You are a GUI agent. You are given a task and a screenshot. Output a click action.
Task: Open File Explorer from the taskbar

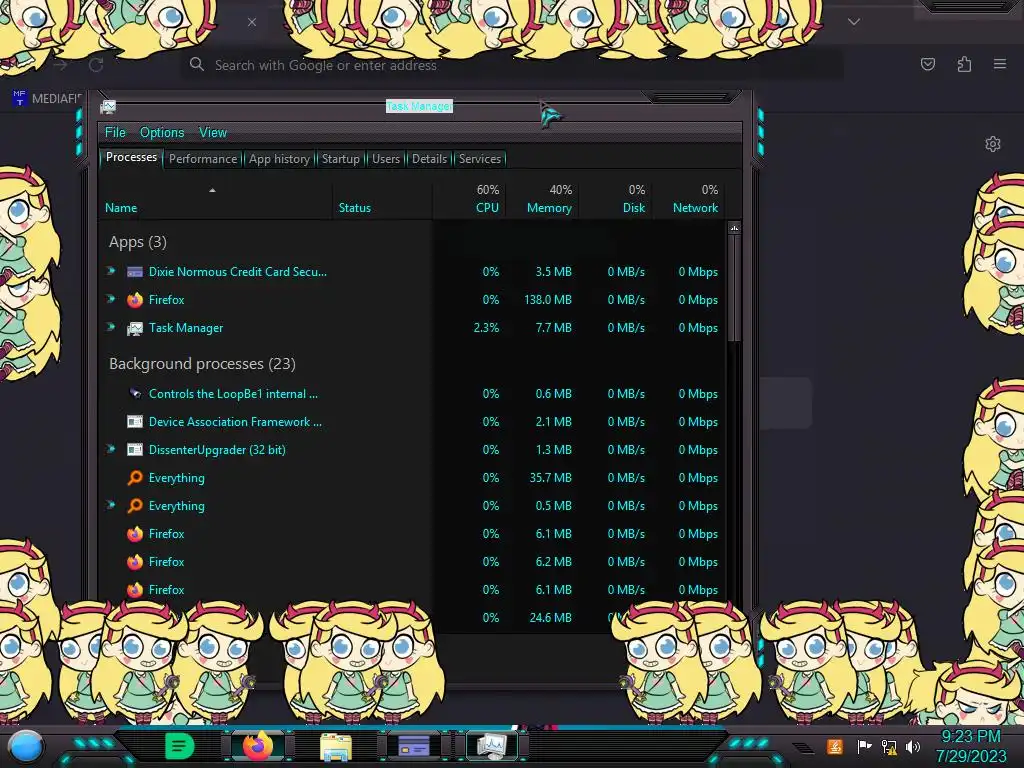pos(336,747)
